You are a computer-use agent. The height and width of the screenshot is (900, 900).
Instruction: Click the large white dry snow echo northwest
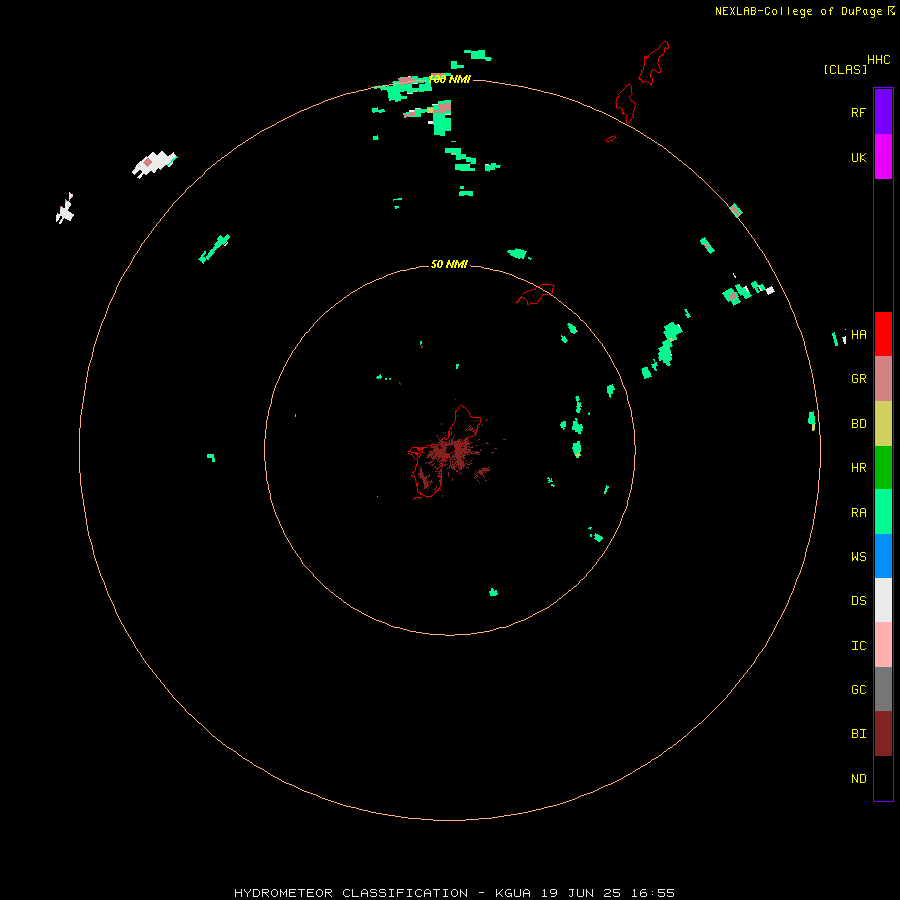[154, 164]
